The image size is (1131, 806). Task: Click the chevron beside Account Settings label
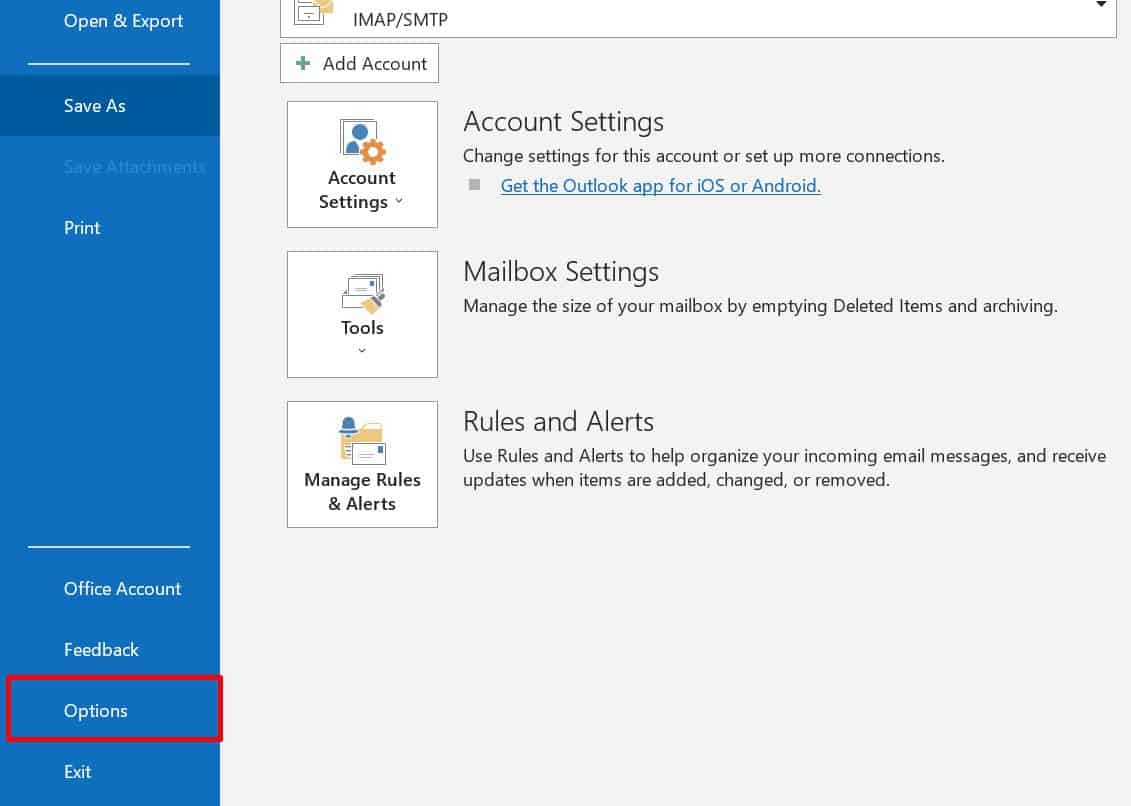[x=399, y=201]
